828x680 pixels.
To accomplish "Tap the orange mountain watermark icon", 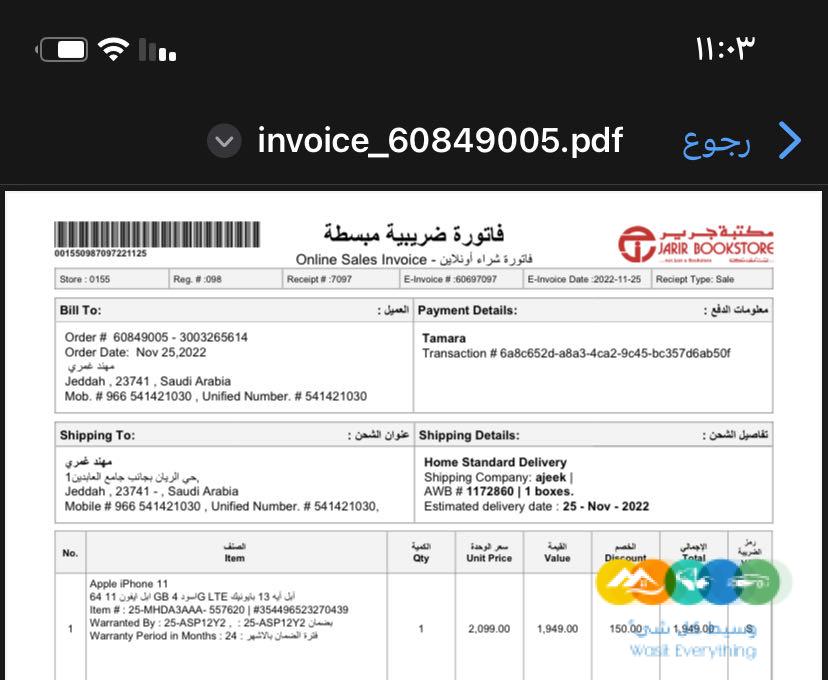I will 650,581.
